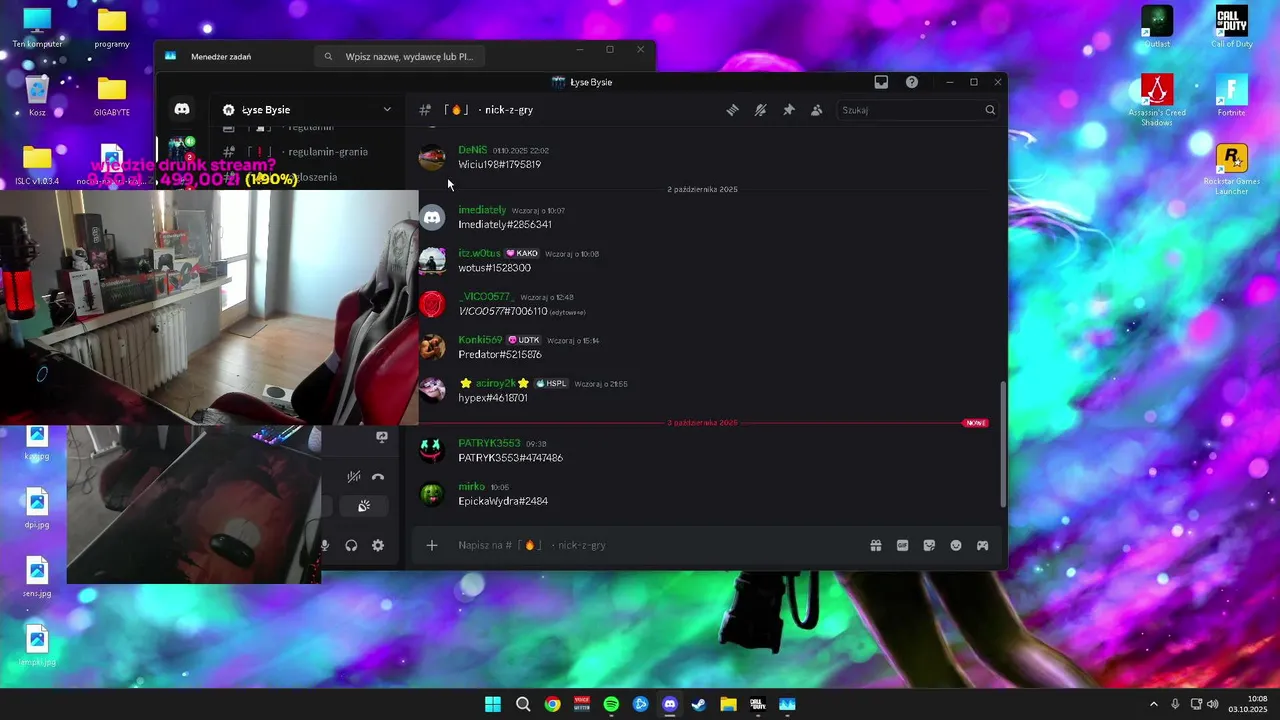The width and height of the screenshot is (1280, 720).
Task: Open GIF picker icon
Action: click(903, 545)
